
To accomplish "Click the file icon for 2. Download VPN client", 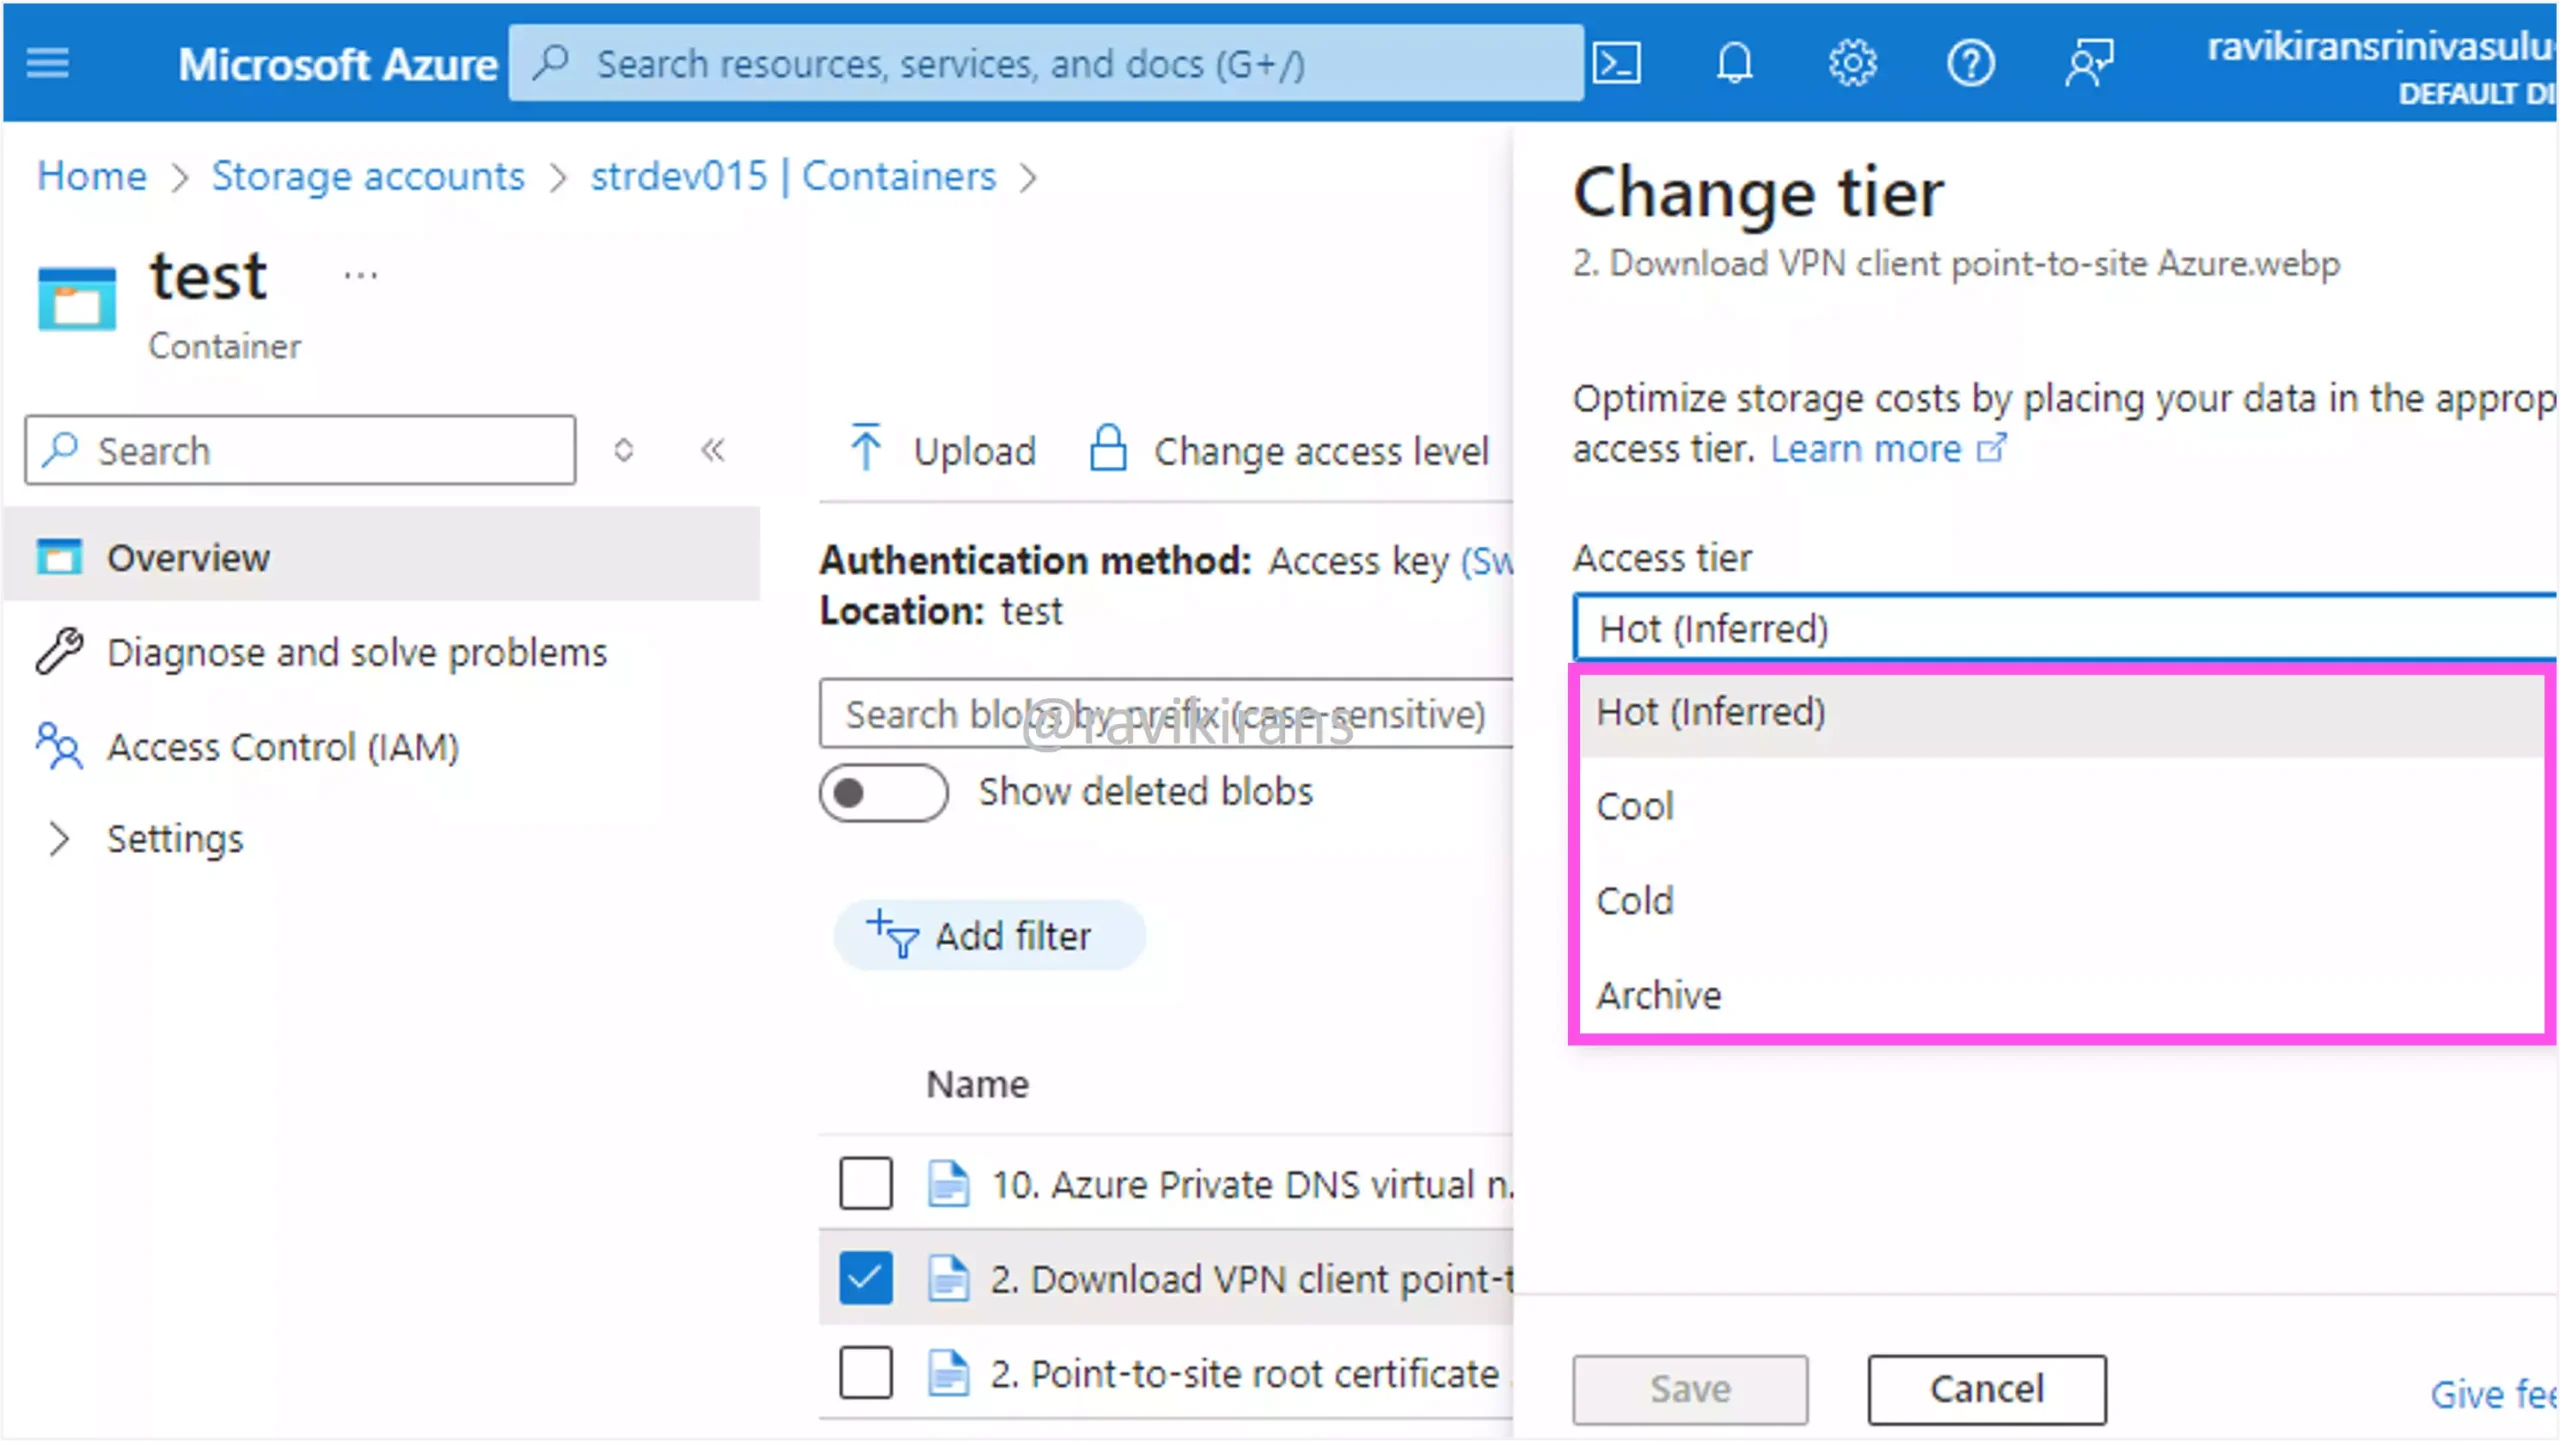I will click(x=947, y=1278).
